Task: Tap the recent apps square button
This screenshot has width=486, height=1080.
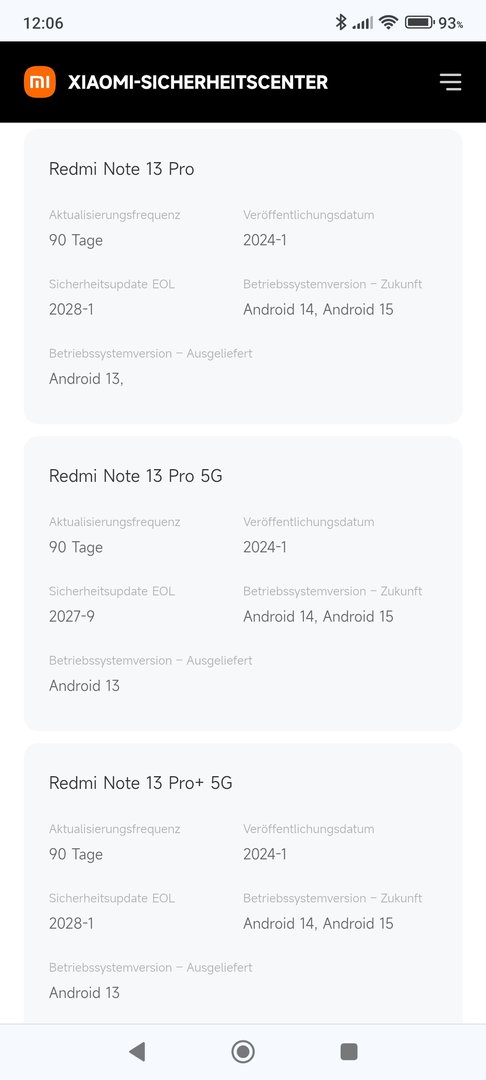Action: pos(349,1051)
